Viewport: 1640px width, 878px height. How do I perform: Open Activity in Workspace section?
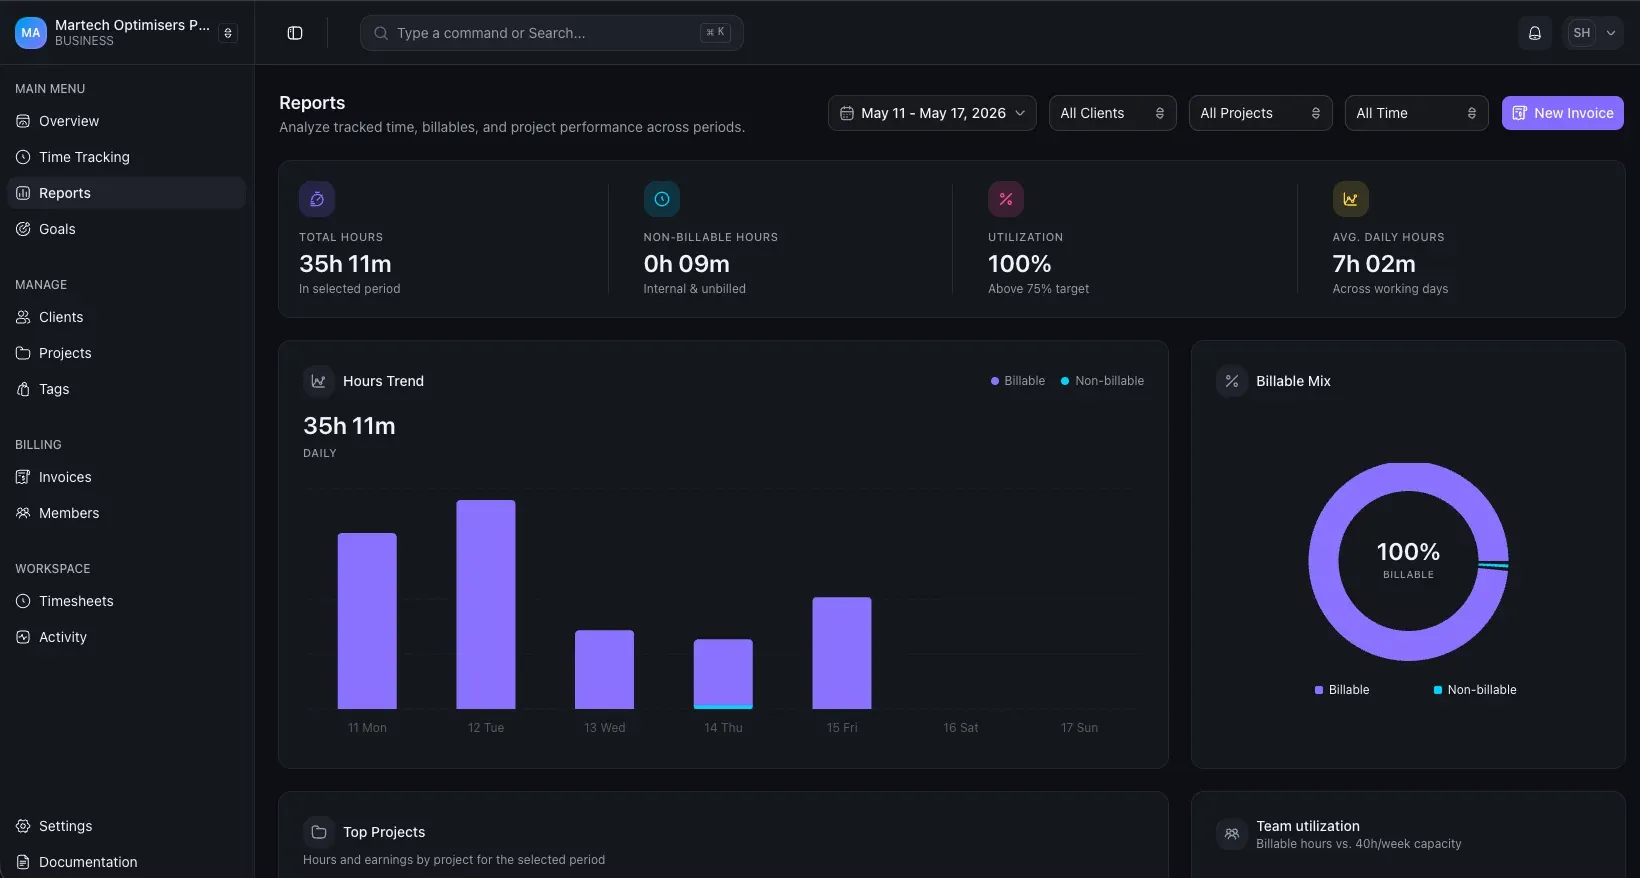click(126, 637)
